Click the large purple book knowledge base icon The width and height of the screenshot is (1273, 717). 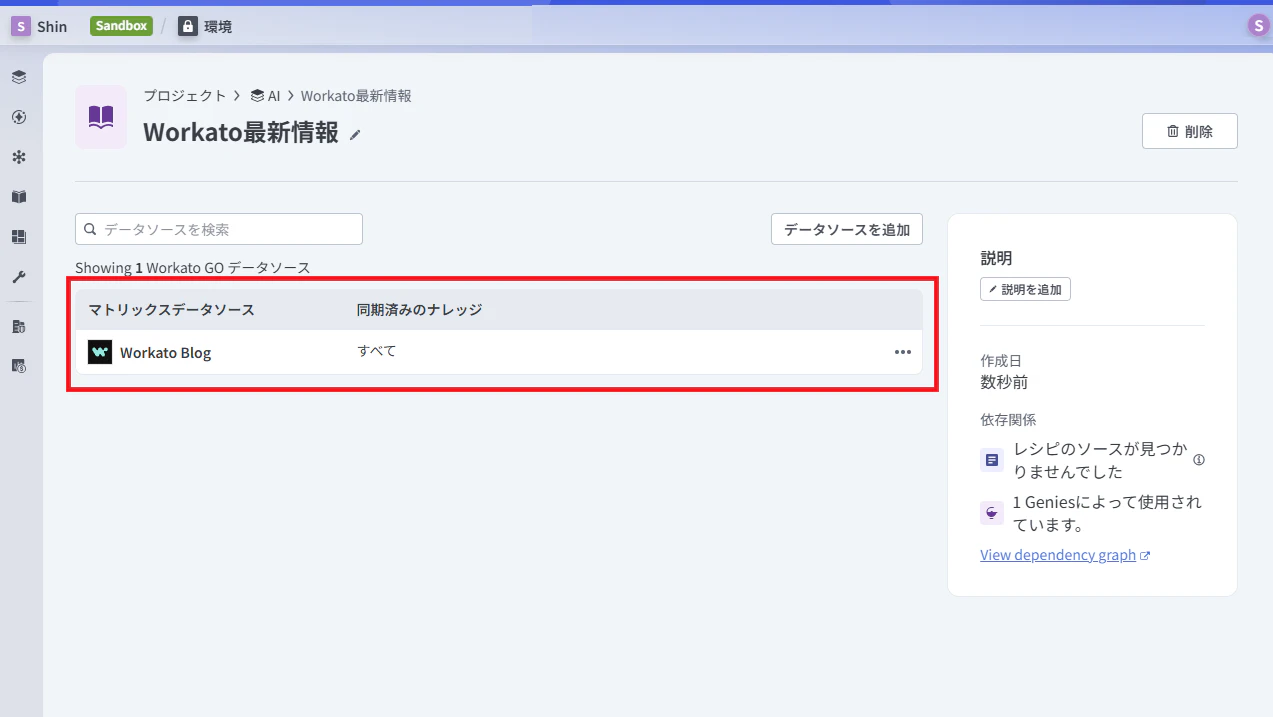point(101,117)
